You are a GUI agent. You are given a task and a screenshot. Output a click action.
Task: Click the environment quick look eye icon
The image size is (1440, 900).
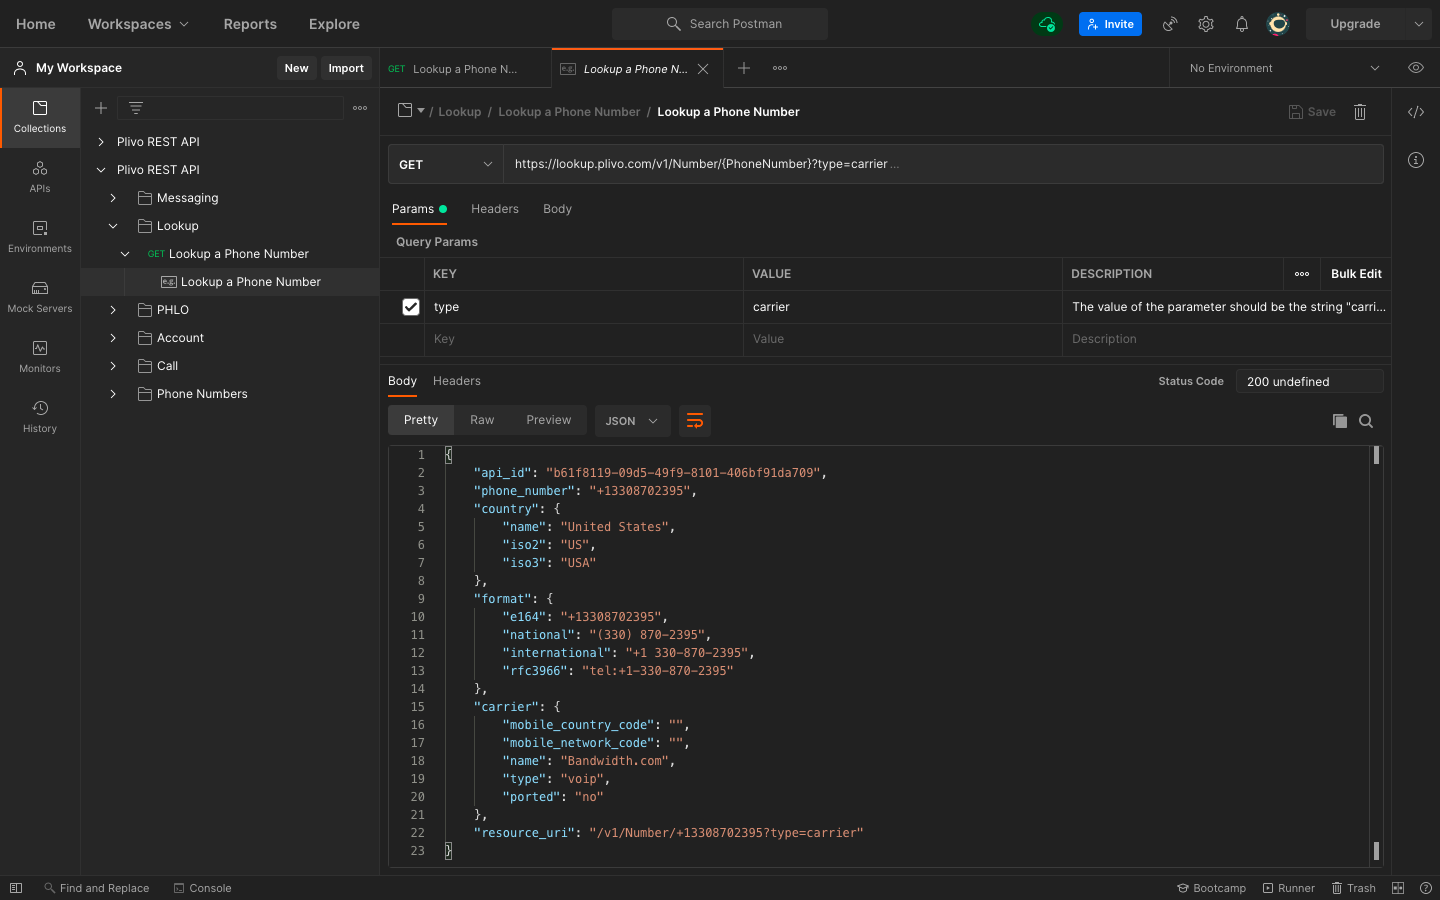click(1415, 68)
